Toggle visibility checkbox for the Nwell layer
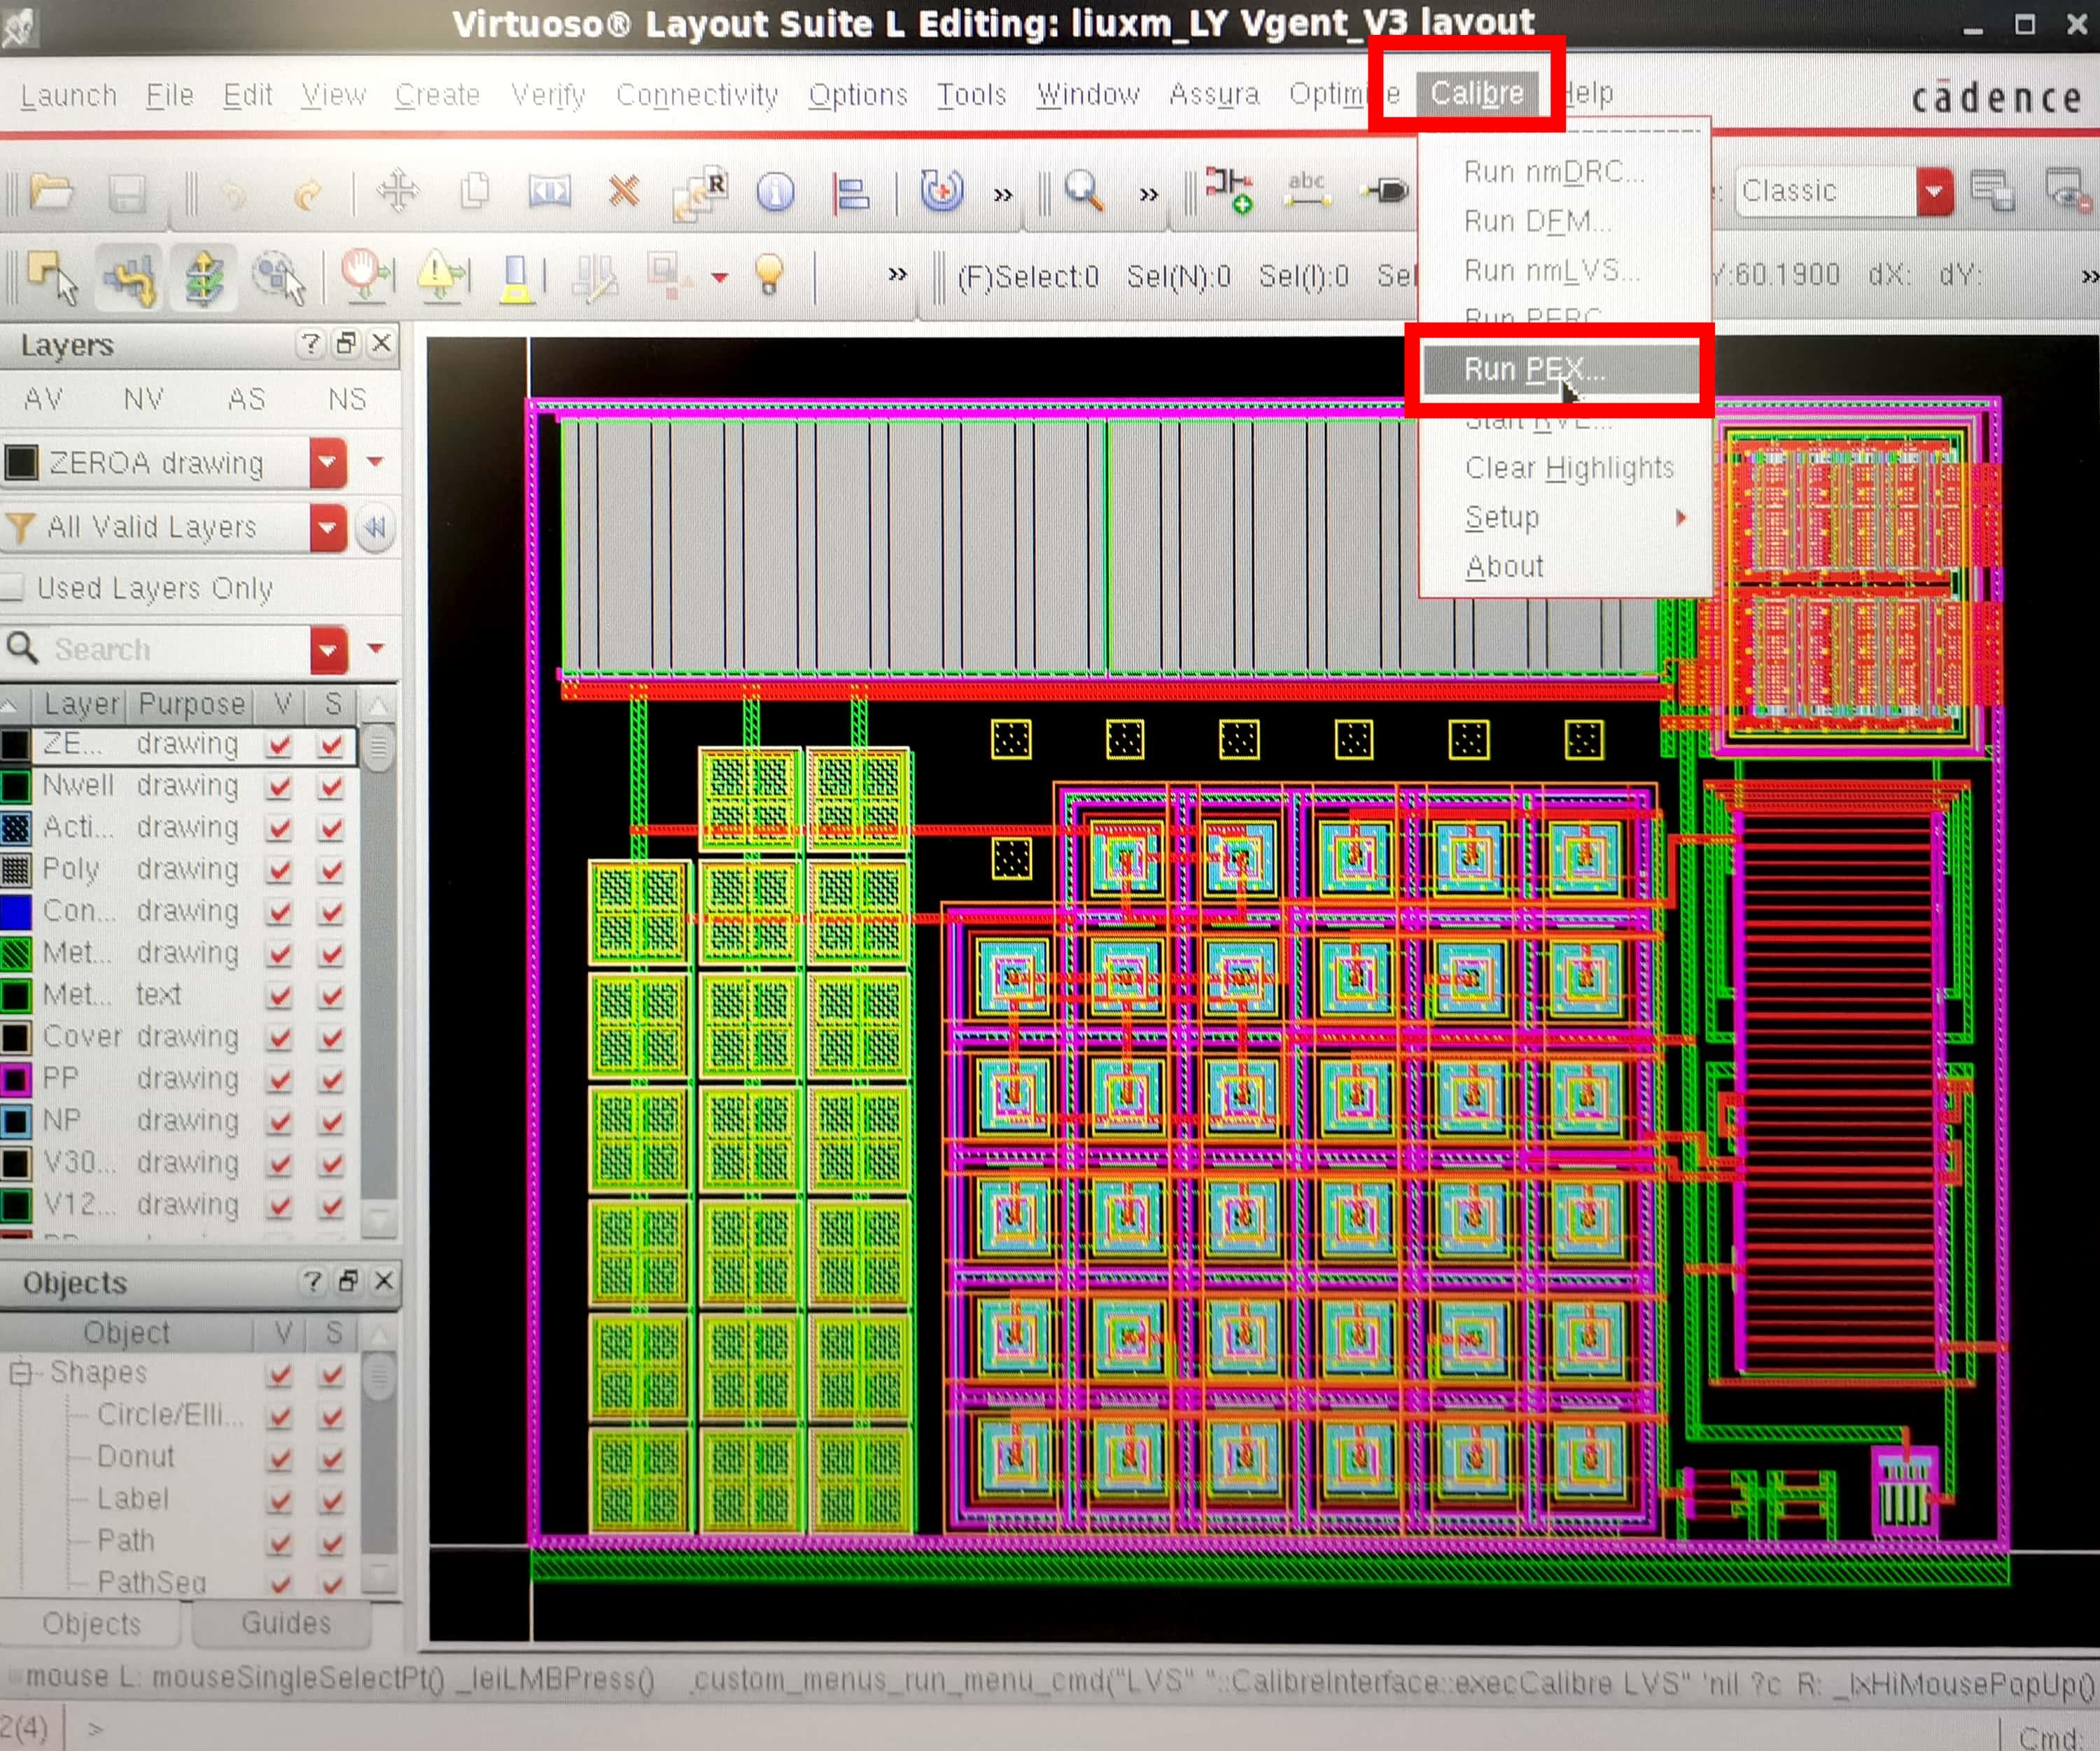2100x1751 pixels. click(x=280, y=787)
